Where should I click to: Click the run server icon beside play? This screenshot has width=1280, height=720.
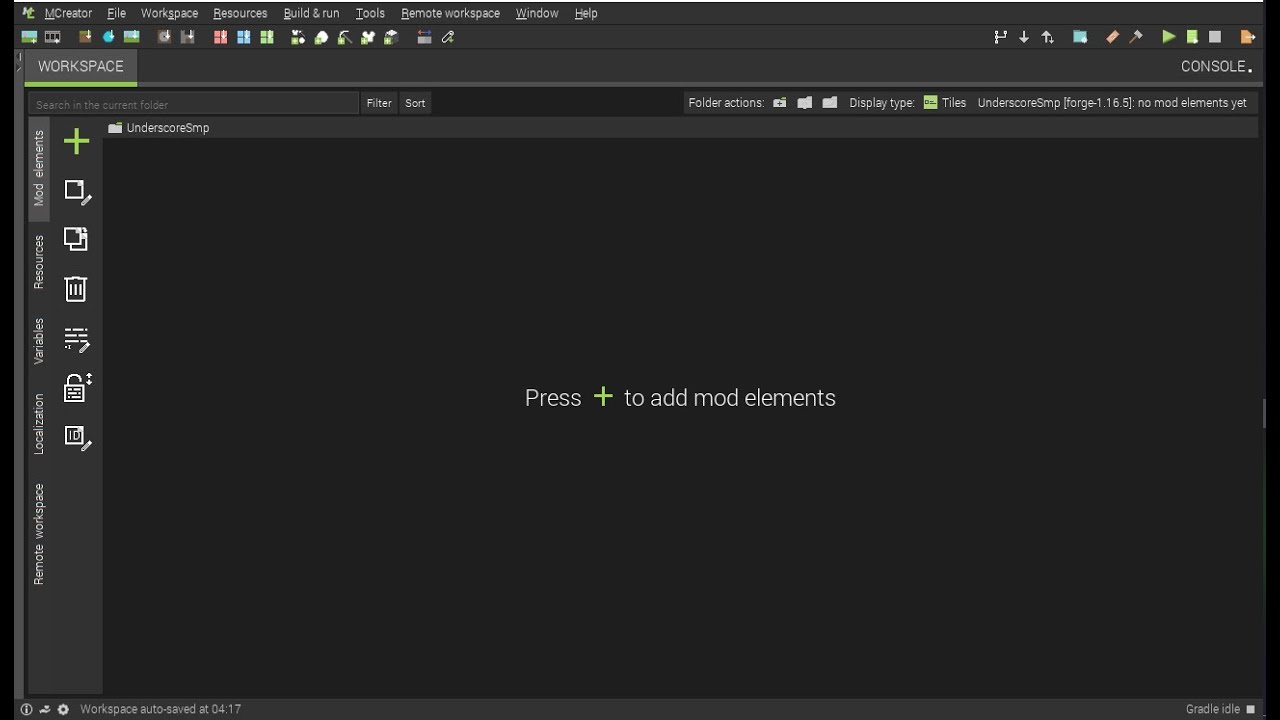pos(1192,37)
